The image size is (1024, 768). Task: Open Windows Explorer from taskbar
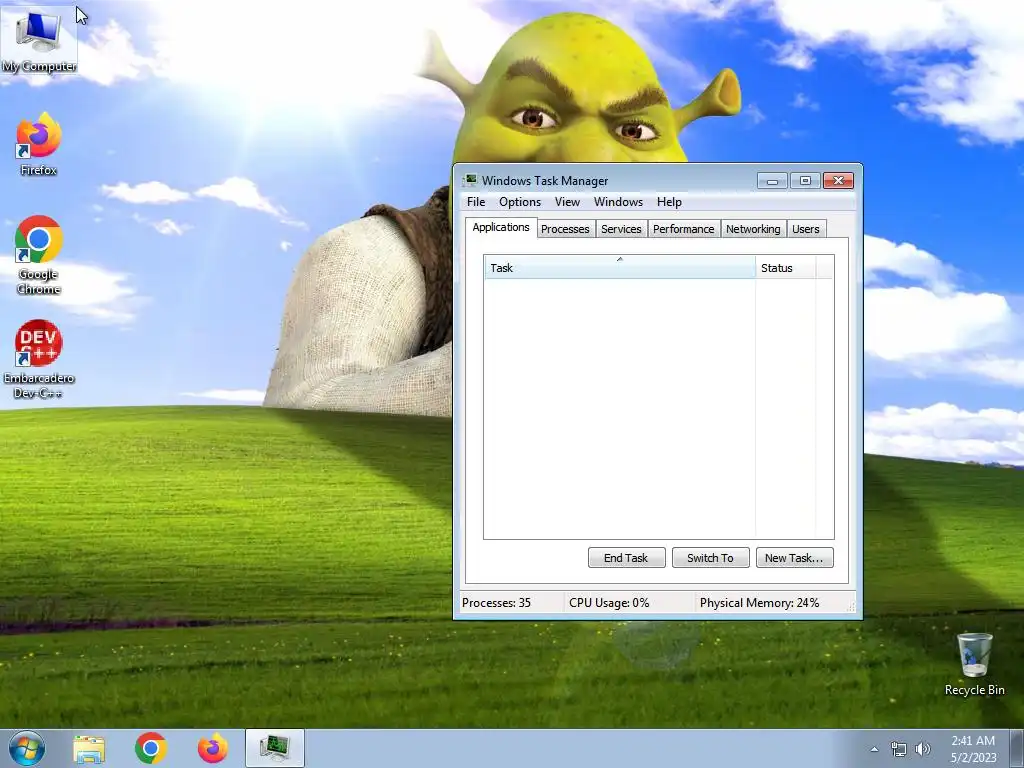89,749
